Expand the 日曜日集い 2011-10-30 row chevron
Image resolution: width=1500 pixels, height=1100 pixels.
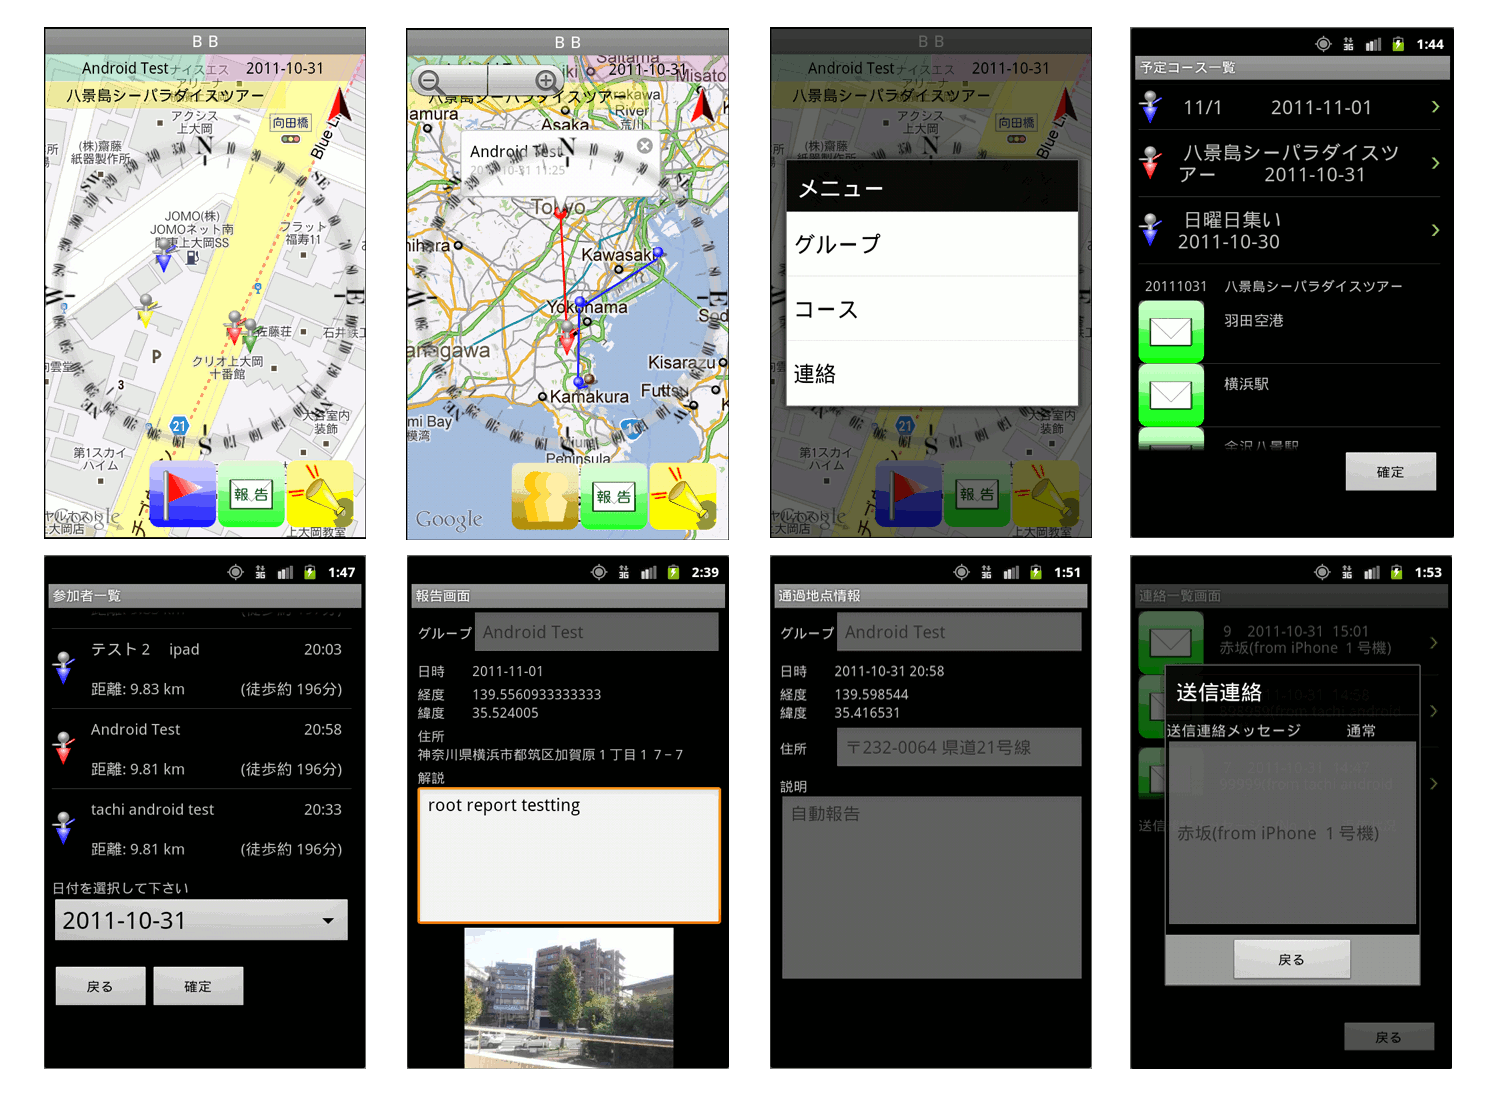coord(1435,230)
